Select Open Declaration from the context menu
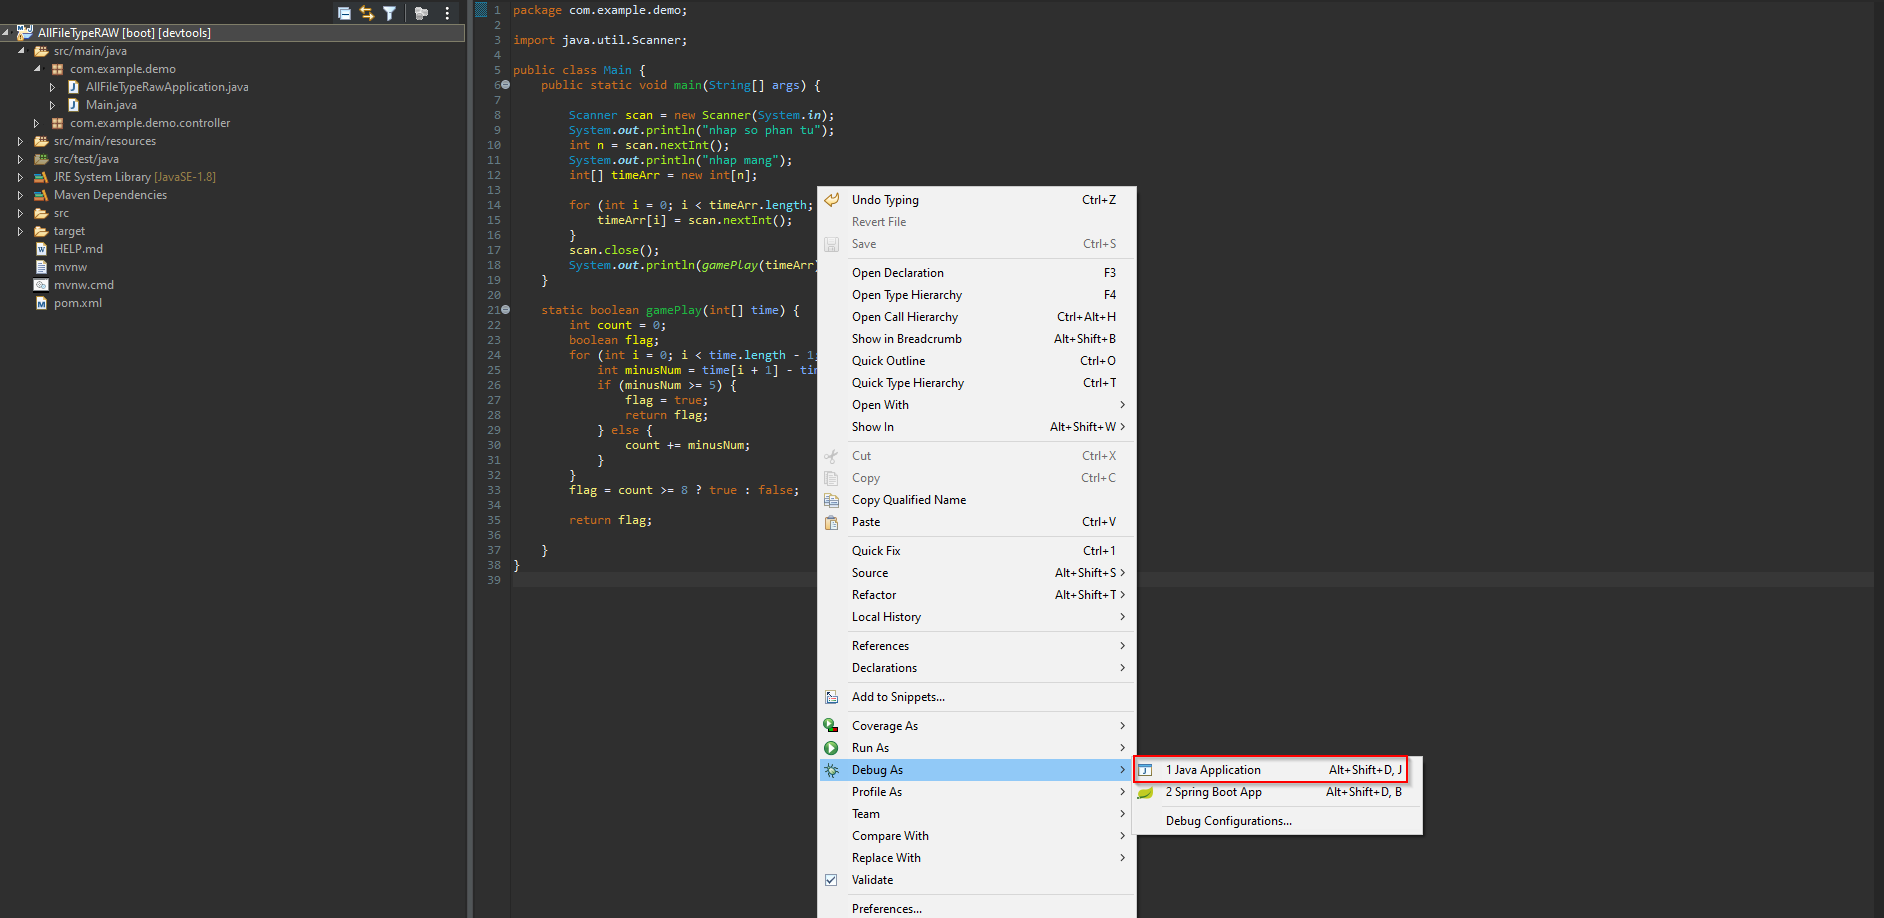The height and width of the screenshot is (918, 1884). (x=897, y=272)
